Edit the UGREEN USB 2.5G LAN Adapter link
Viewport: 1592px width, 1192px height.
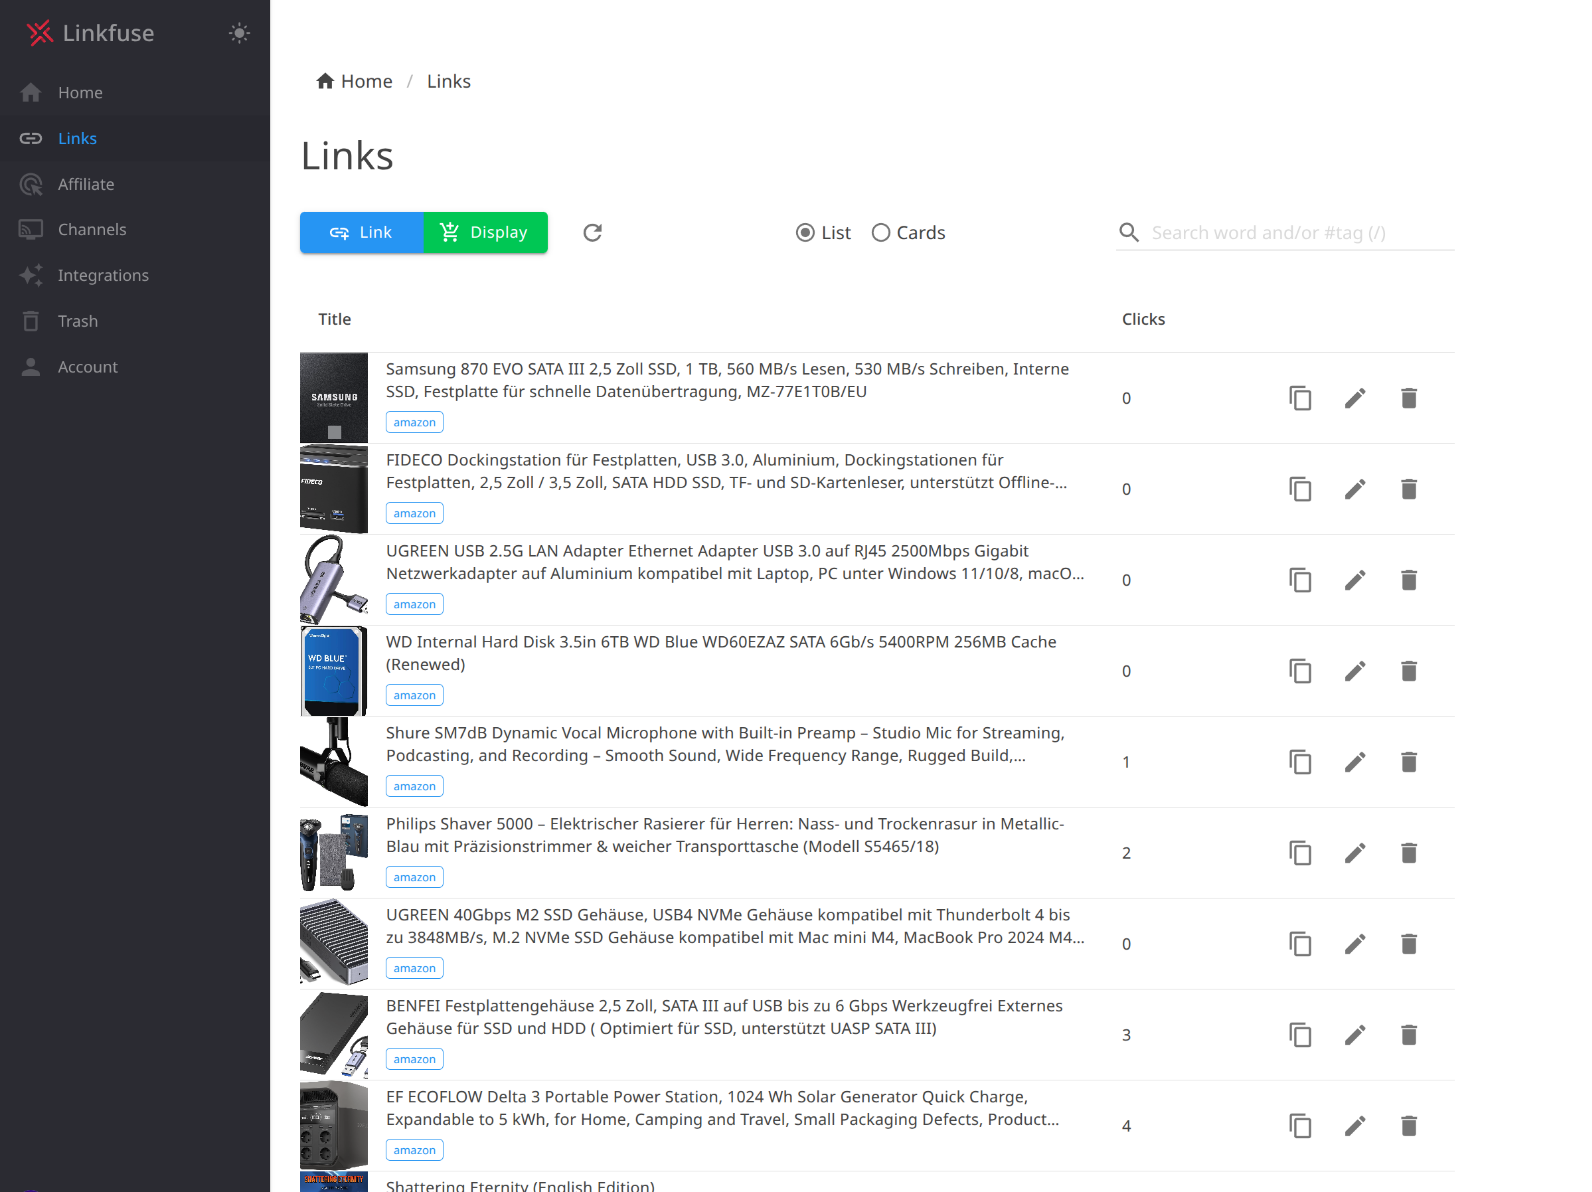pyautogui.click(x=1355, y=580)
